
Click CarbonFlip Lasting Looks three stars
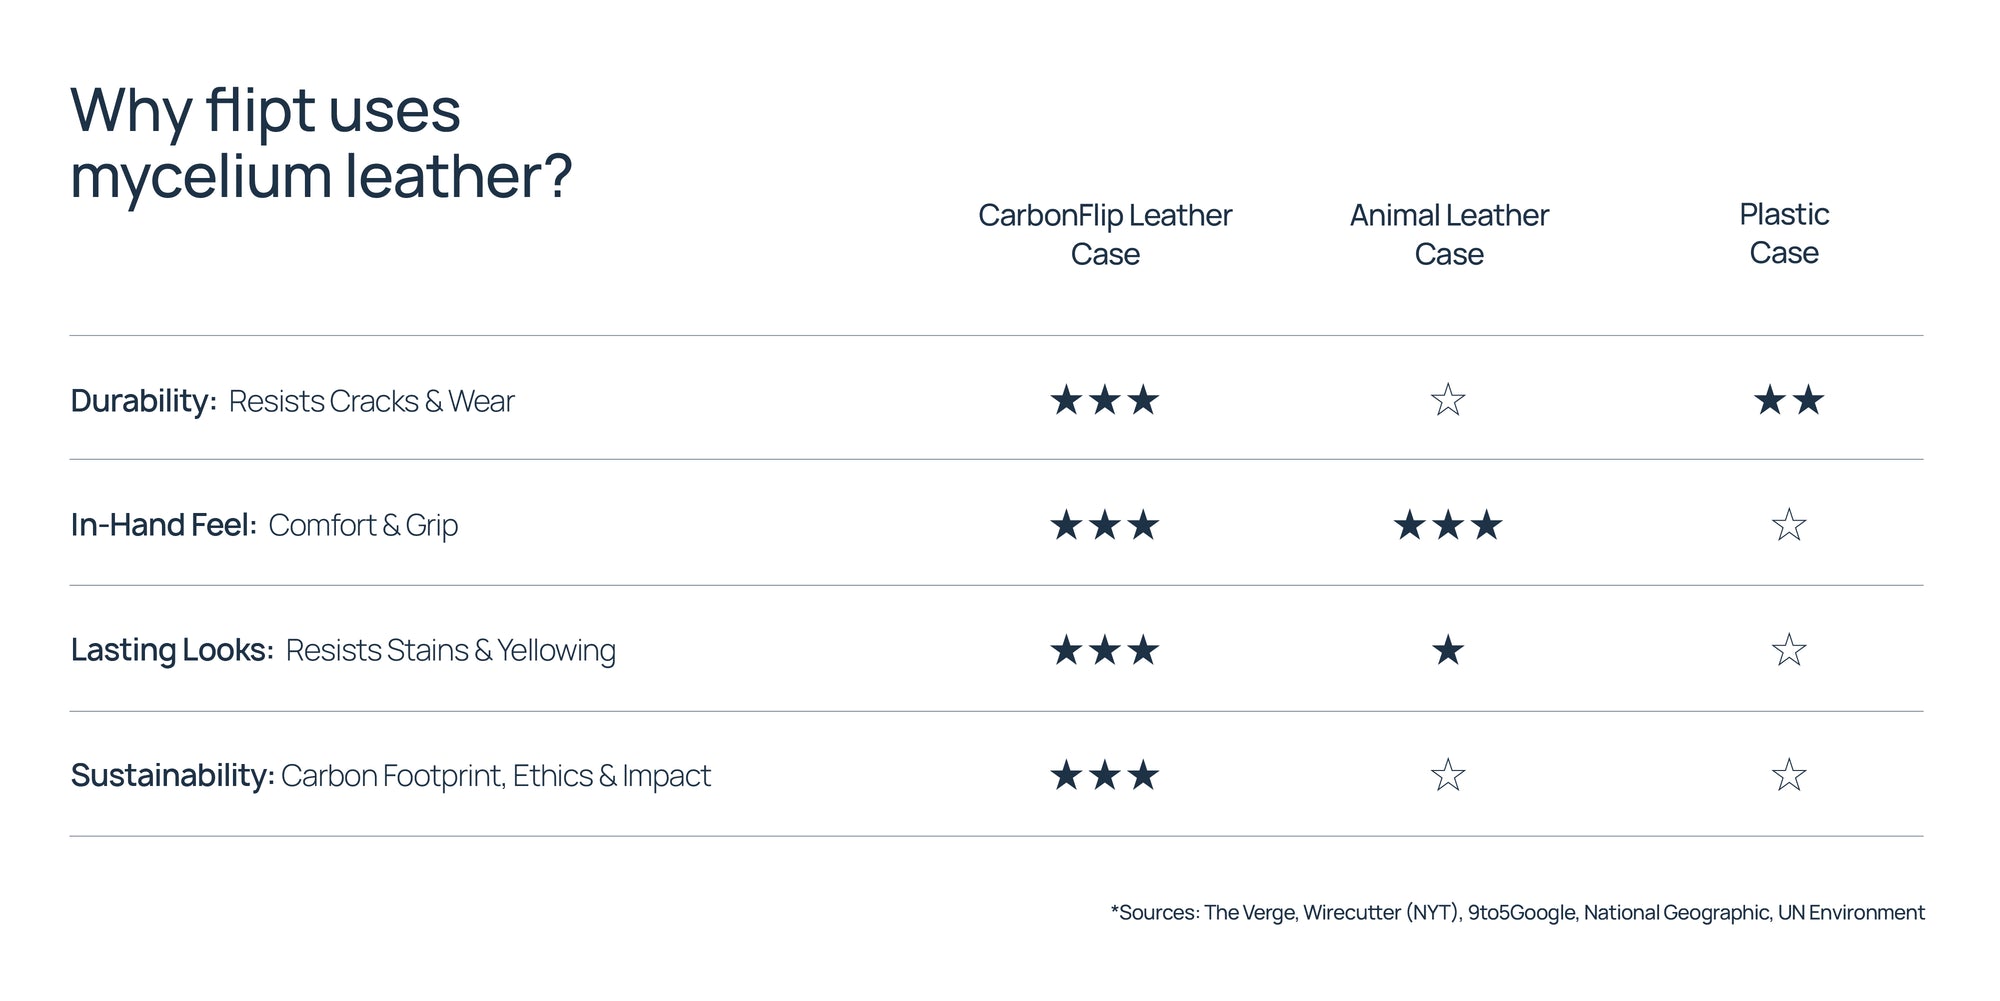(1104, 651)
